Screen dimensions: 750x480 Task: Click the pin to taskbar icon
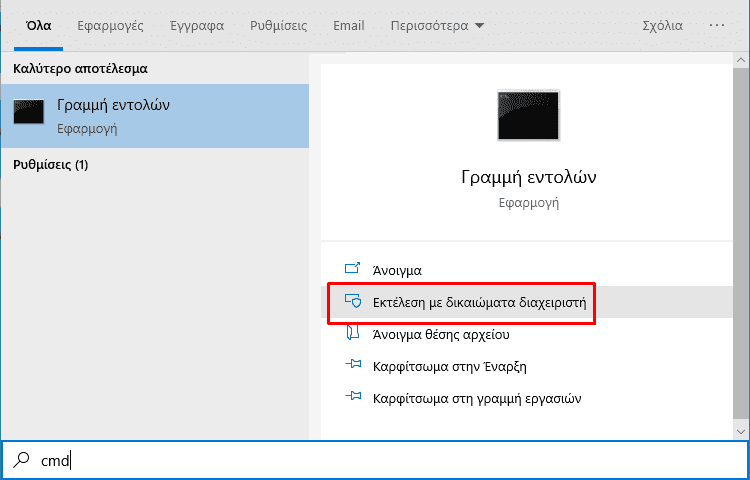tap(352, 398)
